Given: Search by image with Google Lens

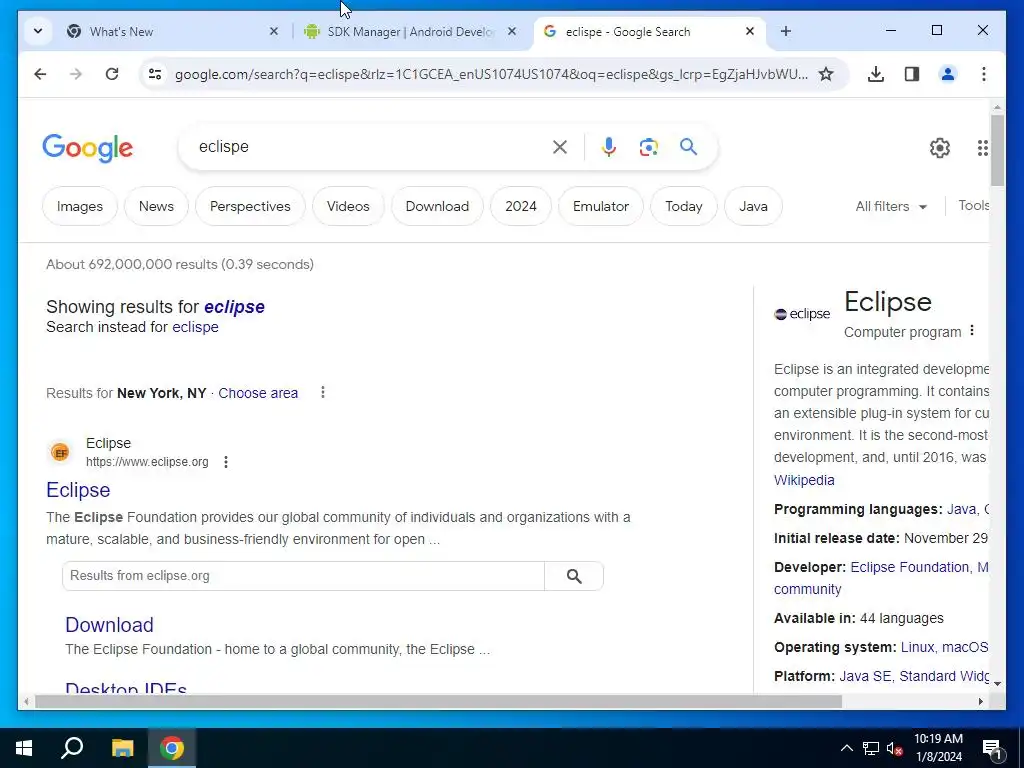Looking at the screenshot, I should point(648,147).
